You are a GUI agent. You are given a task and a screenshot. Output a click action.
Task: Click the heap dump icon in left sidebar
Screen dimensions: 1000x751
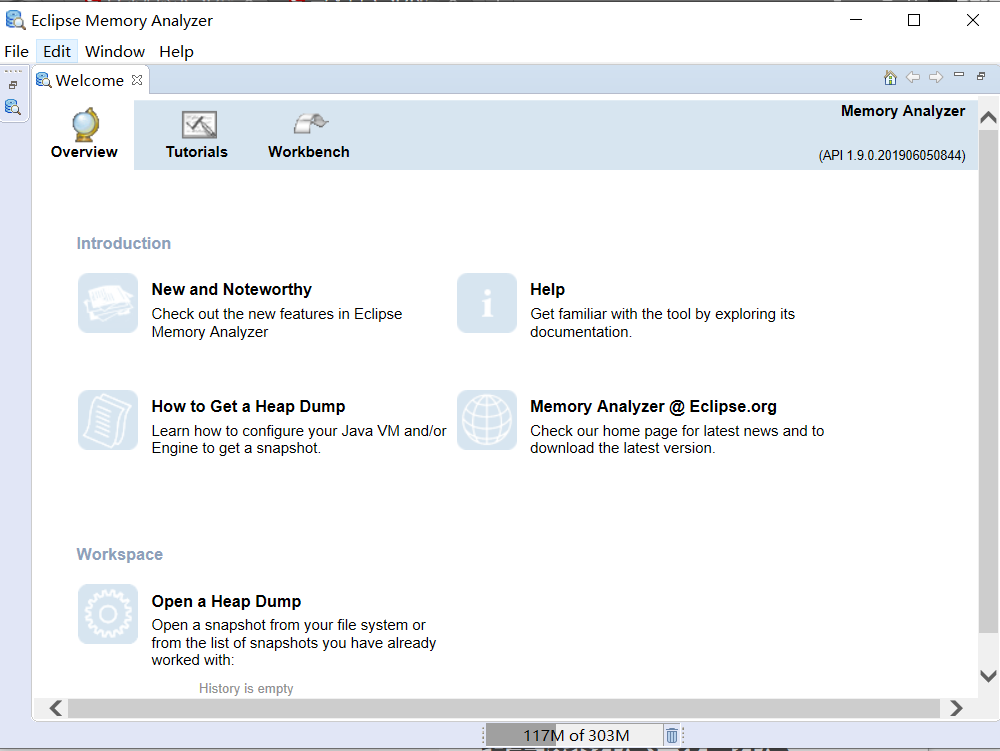(x=13, y=107)
